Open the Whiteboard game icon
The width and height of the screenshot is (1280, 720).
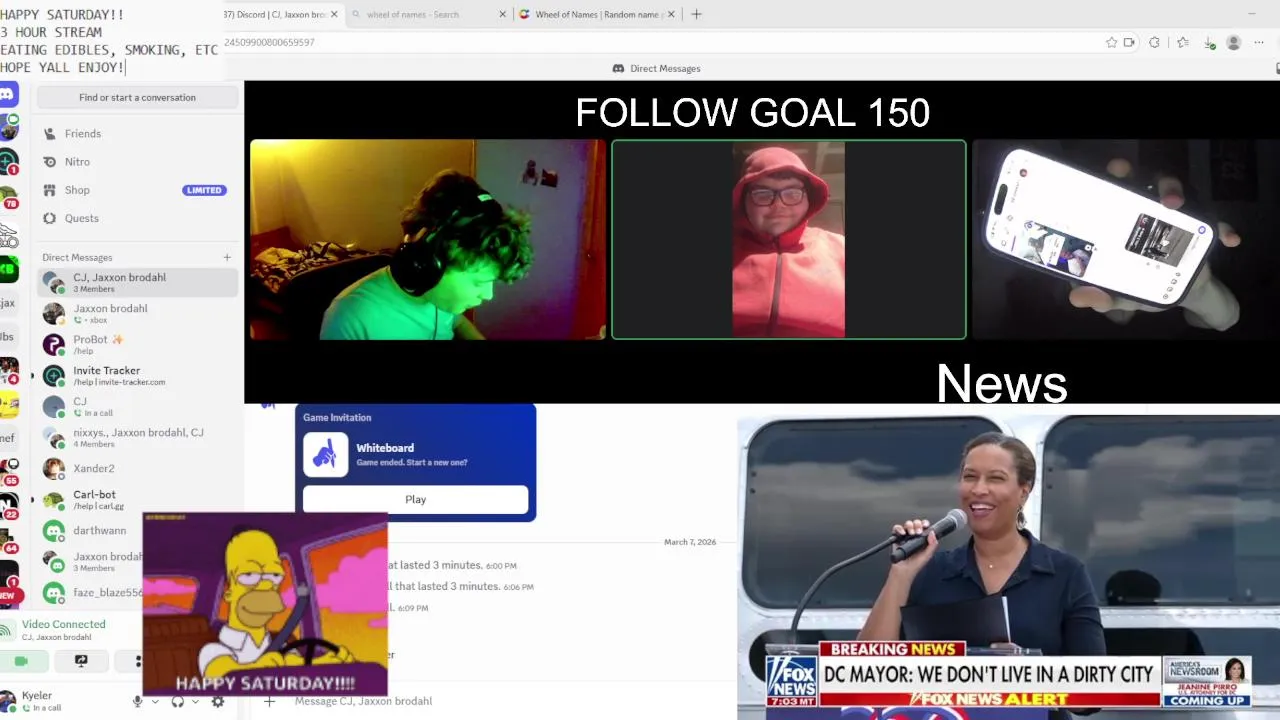[326, 455]
